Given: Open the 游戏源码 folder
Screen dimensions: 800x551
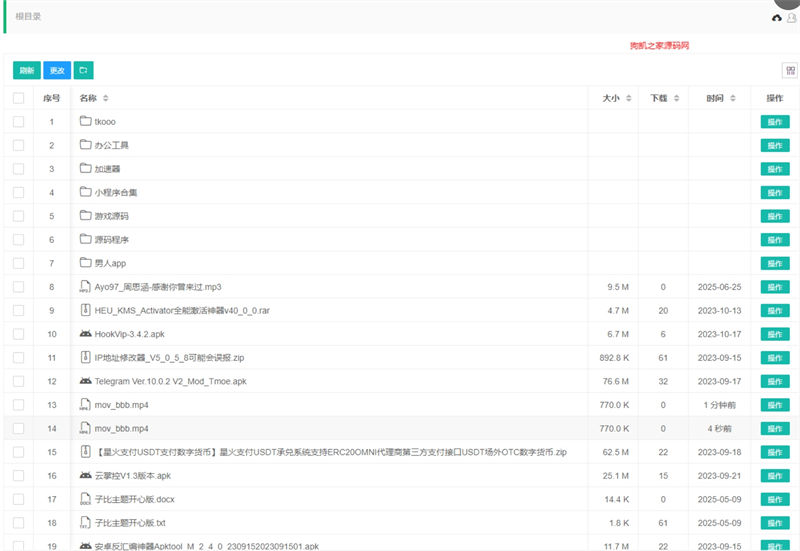Looking at the screenshot, I should (111, 216).
